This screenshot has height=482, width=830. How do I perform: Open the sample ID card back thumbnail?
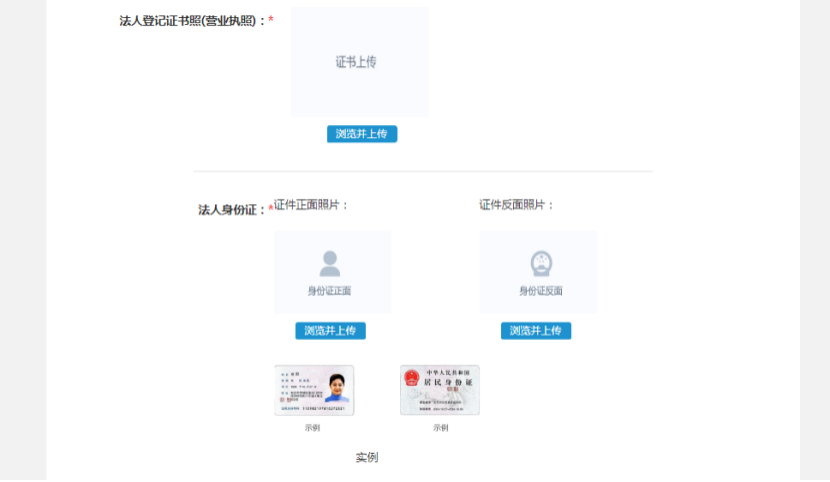pos(440,390)
